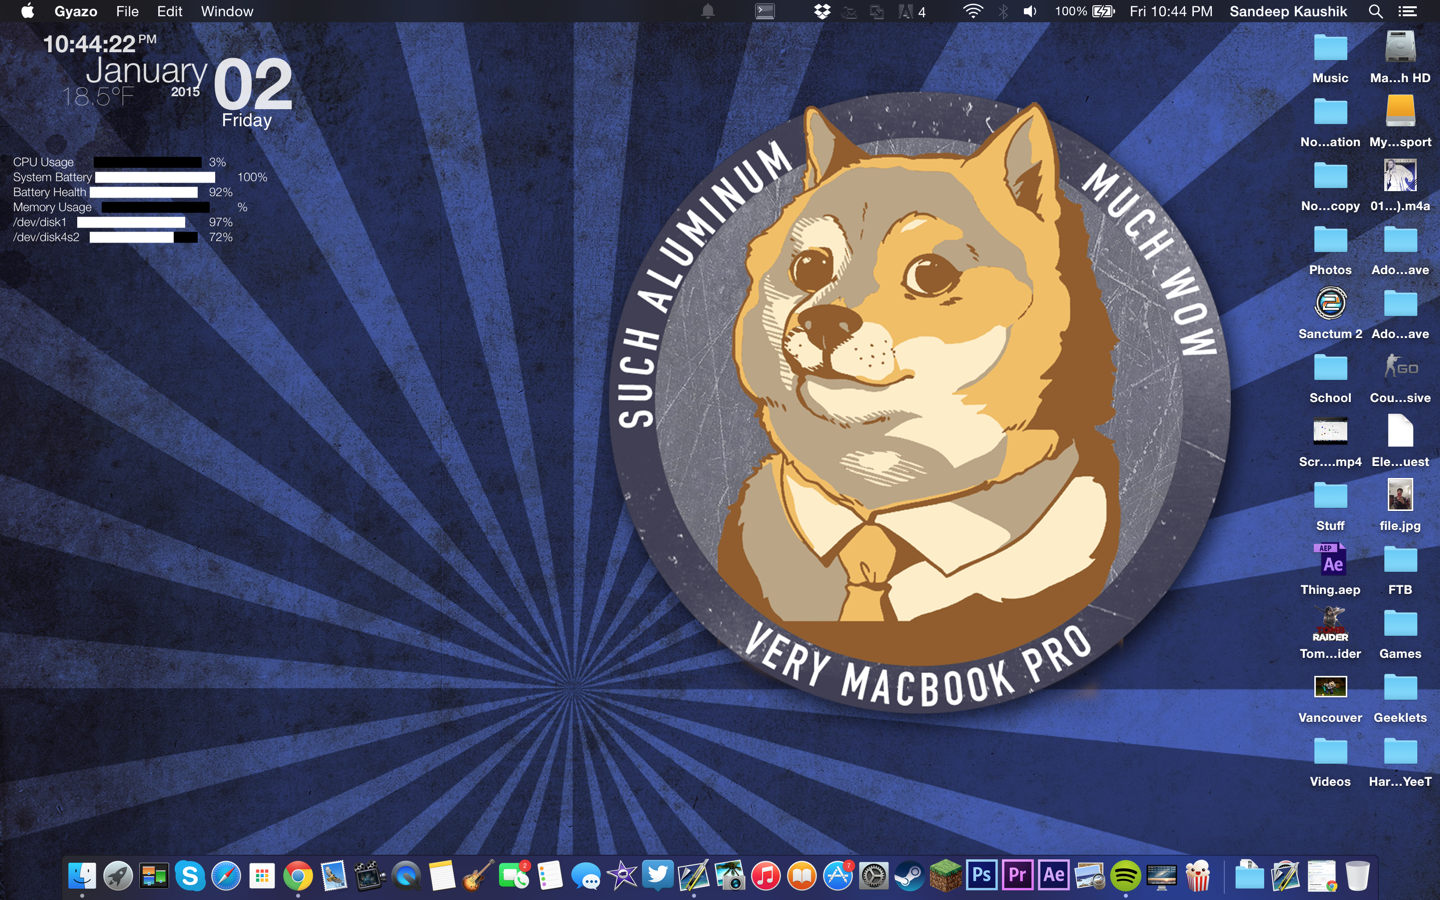The image size is (1440, 900).
Task: Open the Window menu
Action: point(227,11)
